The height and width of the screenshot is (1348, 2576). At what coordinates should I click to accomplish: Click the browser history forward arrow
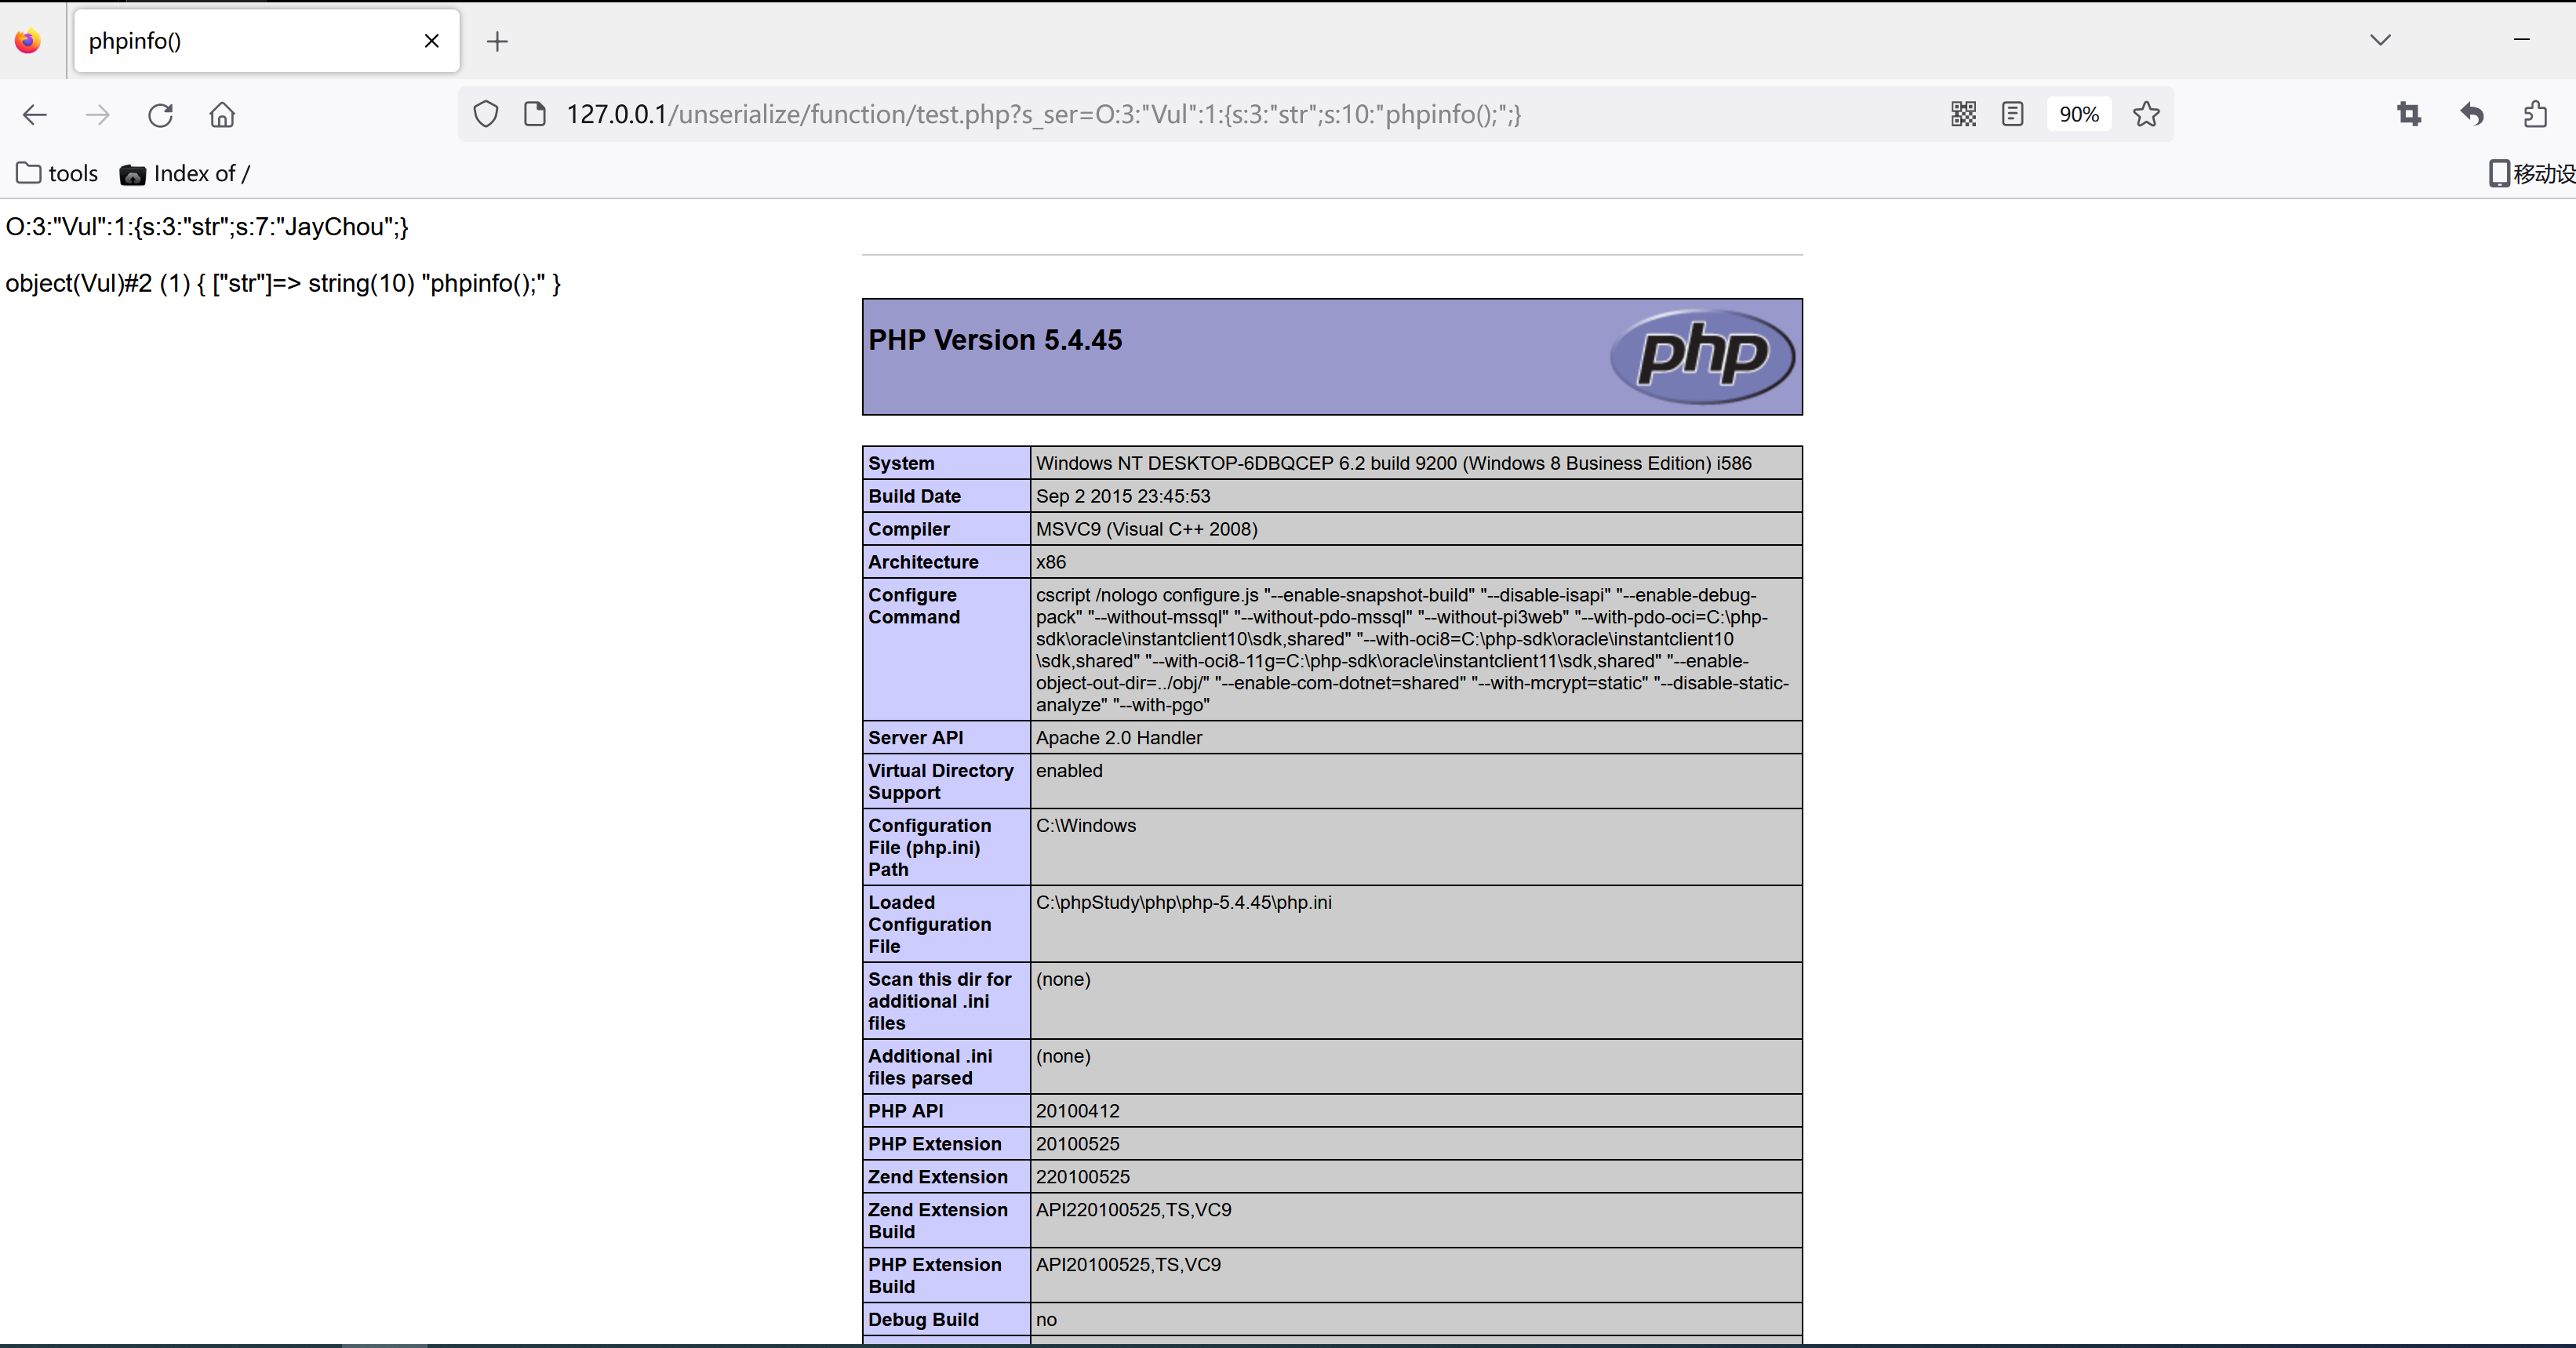tap(97, 114)
